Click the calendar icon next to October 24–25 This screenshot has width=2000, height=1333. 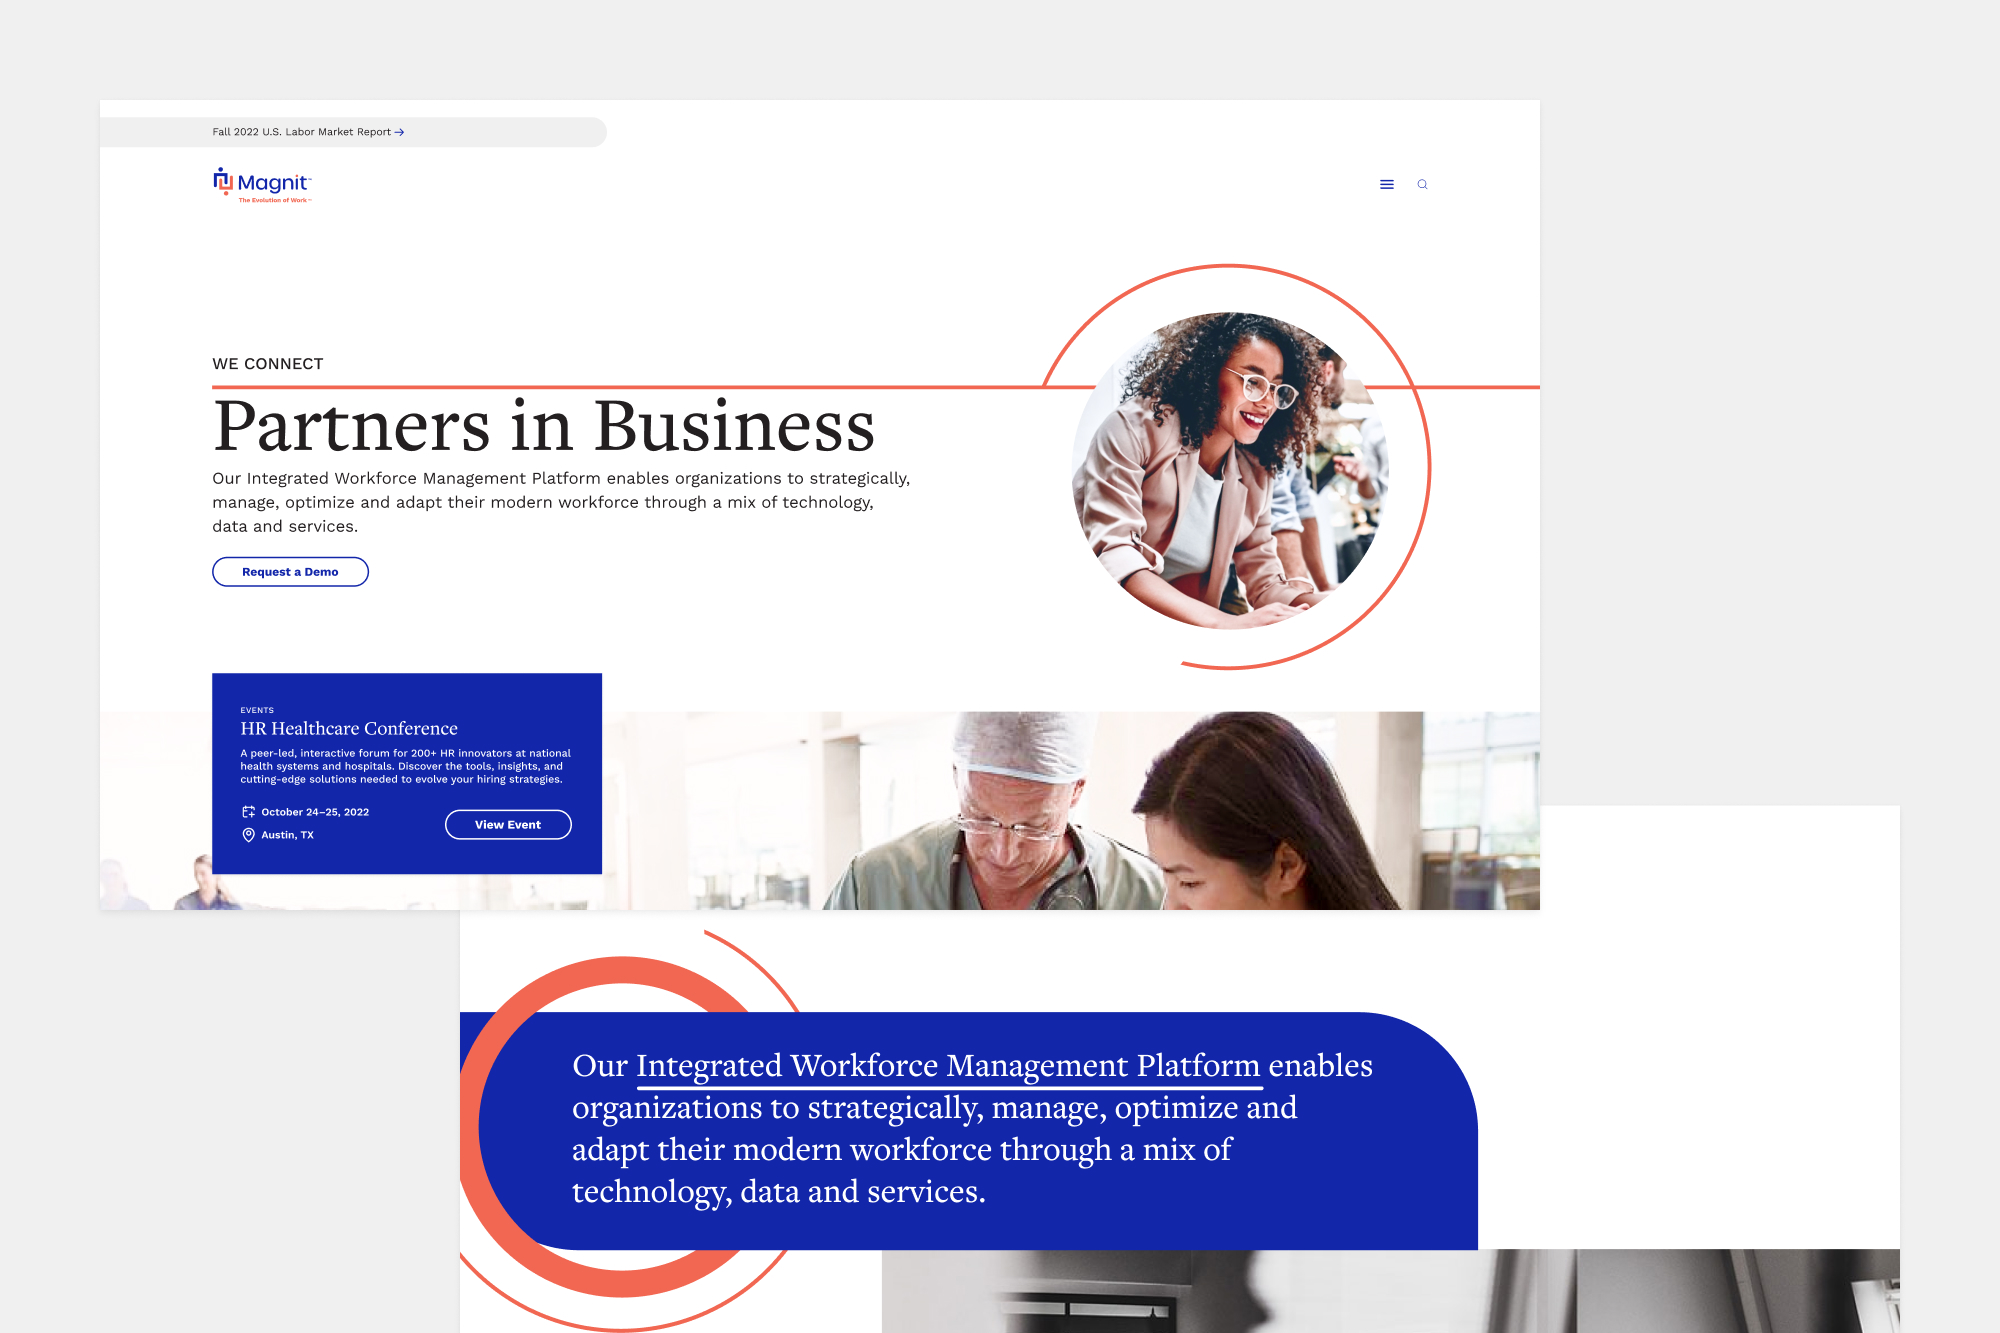247,812
